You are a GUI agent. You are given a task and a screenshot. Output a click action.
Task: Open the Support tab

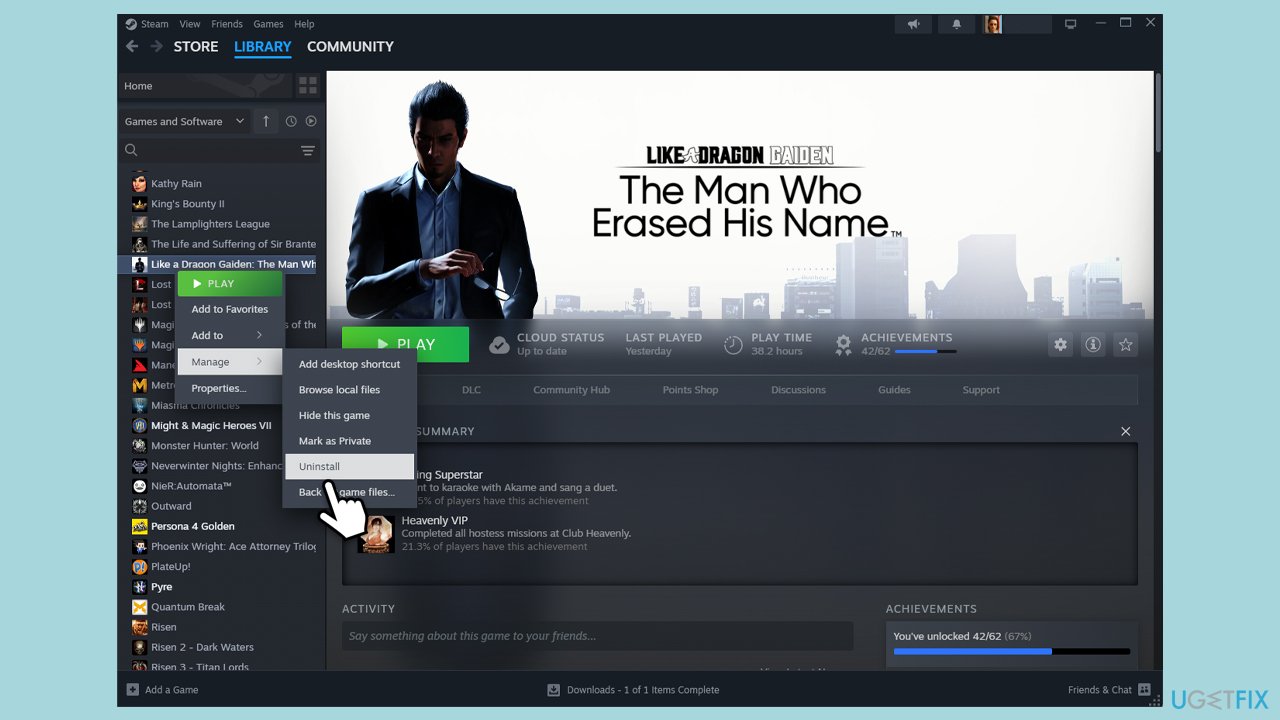(x=981, y=390)
